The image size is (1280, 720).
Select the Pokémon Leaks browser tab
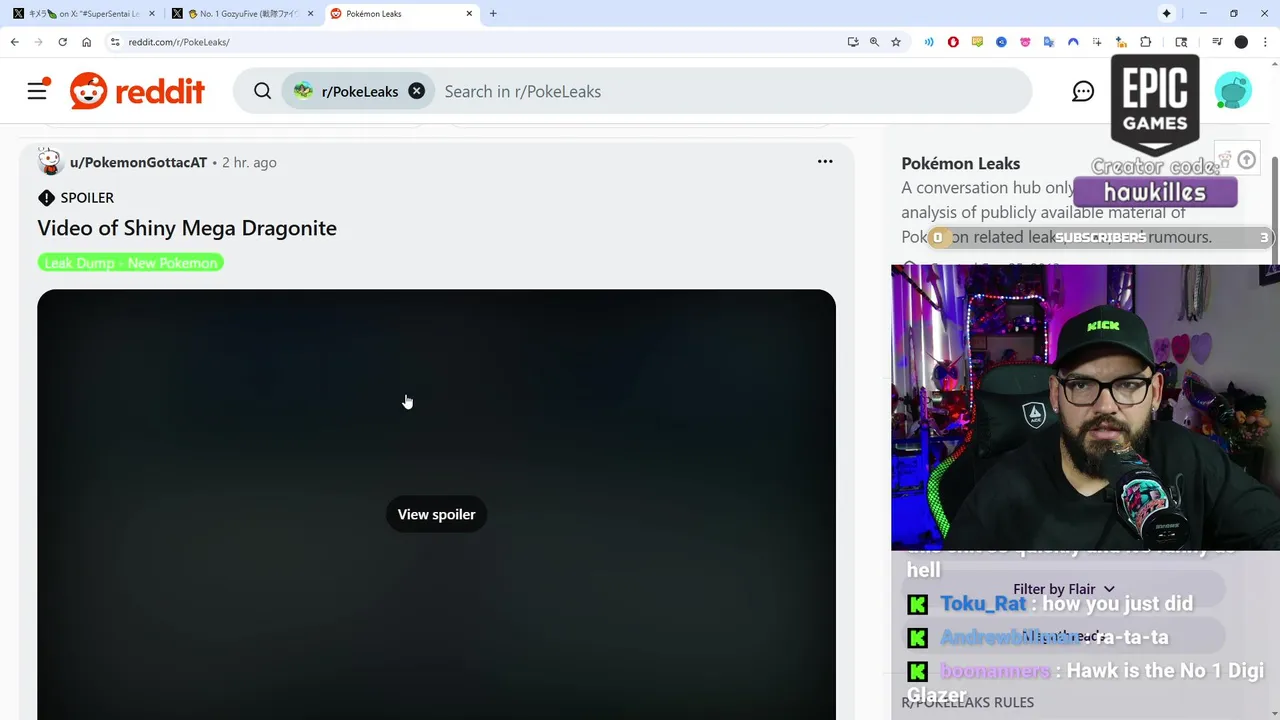402,14
